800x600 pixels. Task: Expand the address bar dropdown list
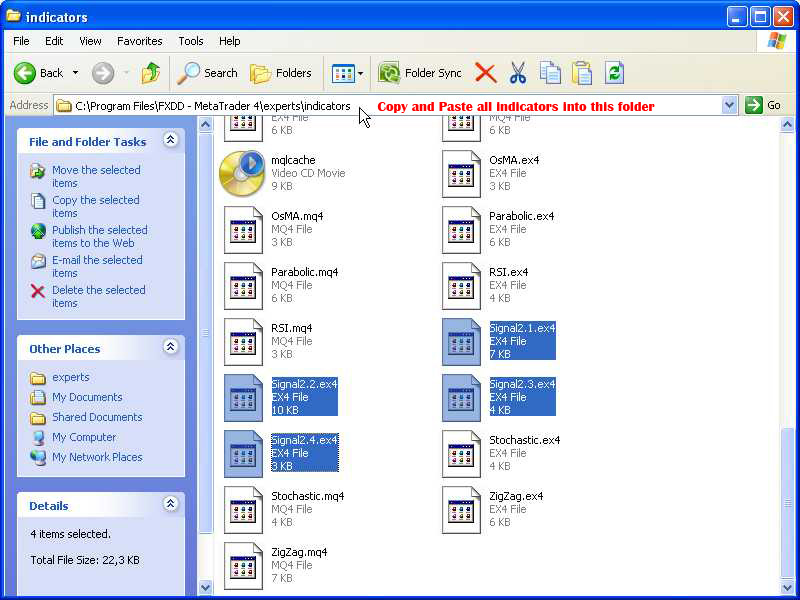[729, 105]
